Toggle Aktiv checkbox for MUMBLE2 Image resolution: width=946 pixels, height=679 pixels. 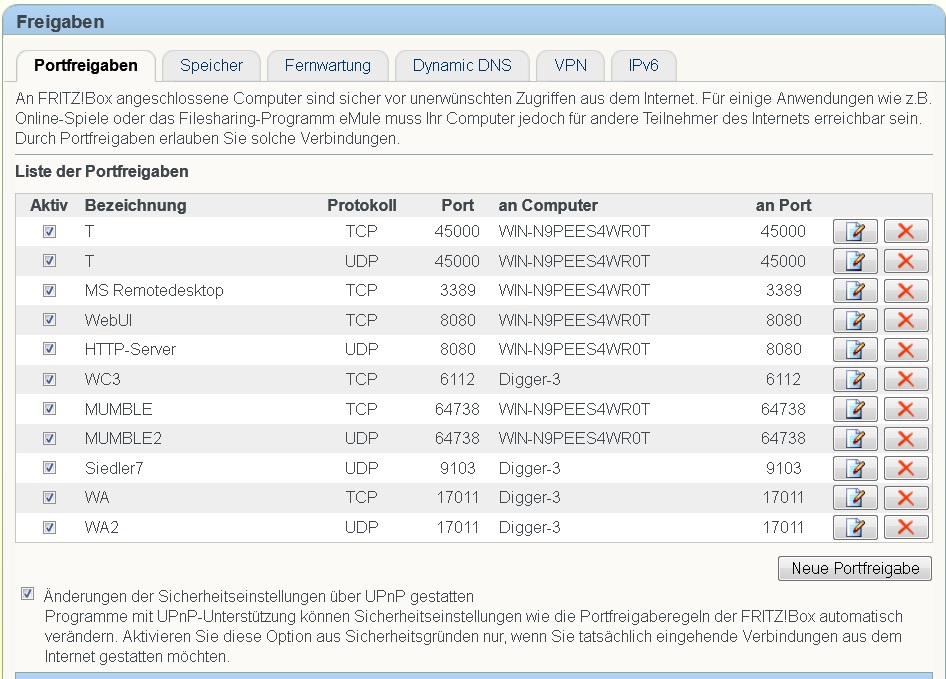tap(49, 438)
